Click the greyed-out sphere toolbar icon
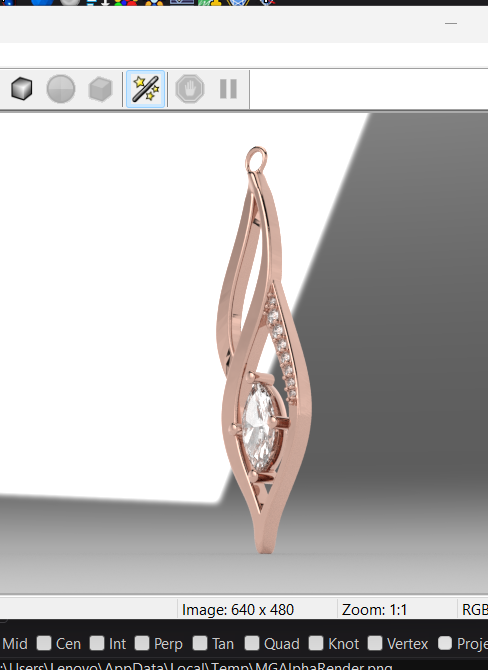 (61, 89)
